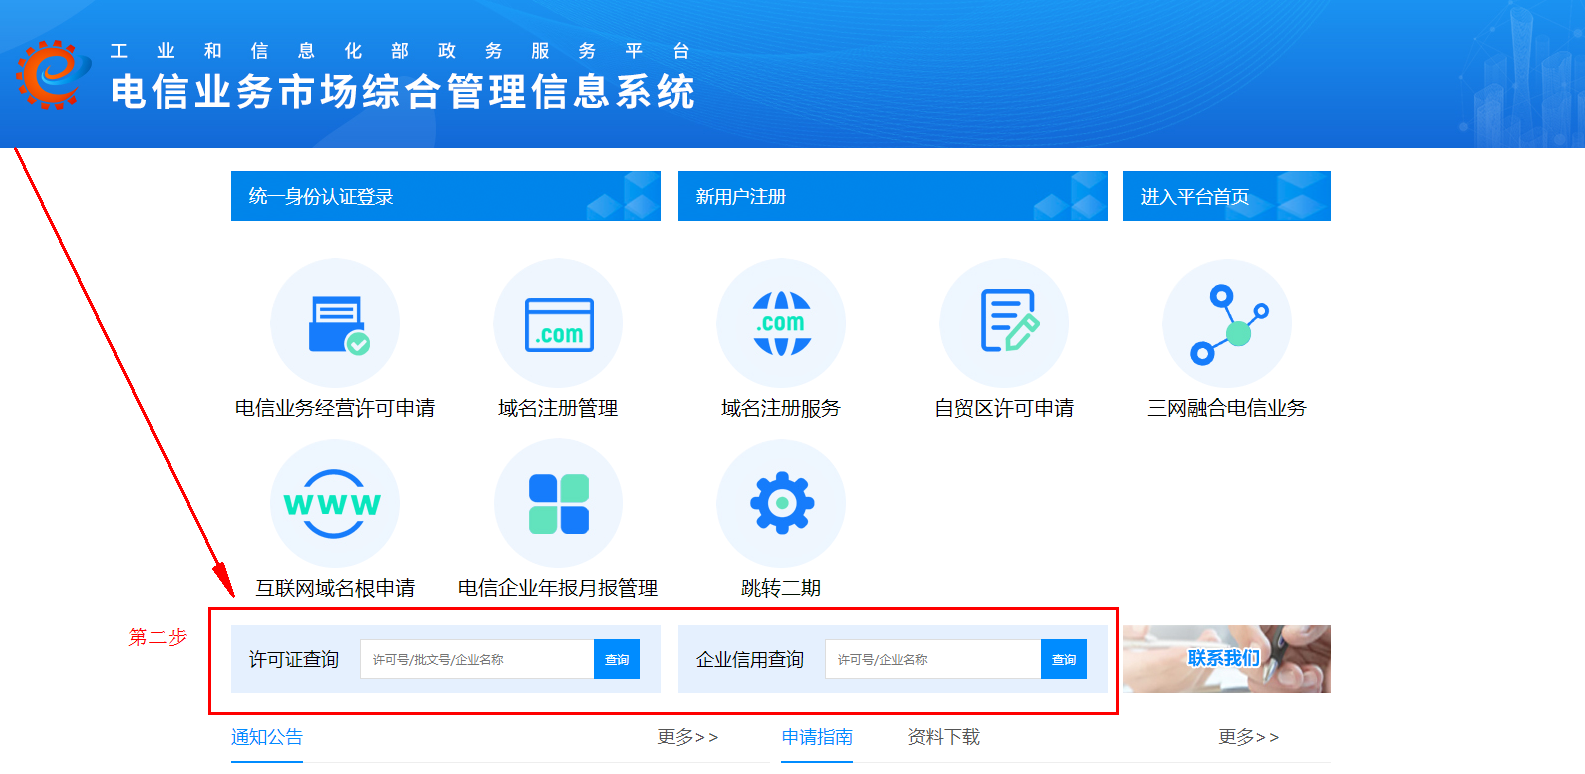Click 查询 button for 许可证查询
1585x774 pixels.
click(617, 659)
